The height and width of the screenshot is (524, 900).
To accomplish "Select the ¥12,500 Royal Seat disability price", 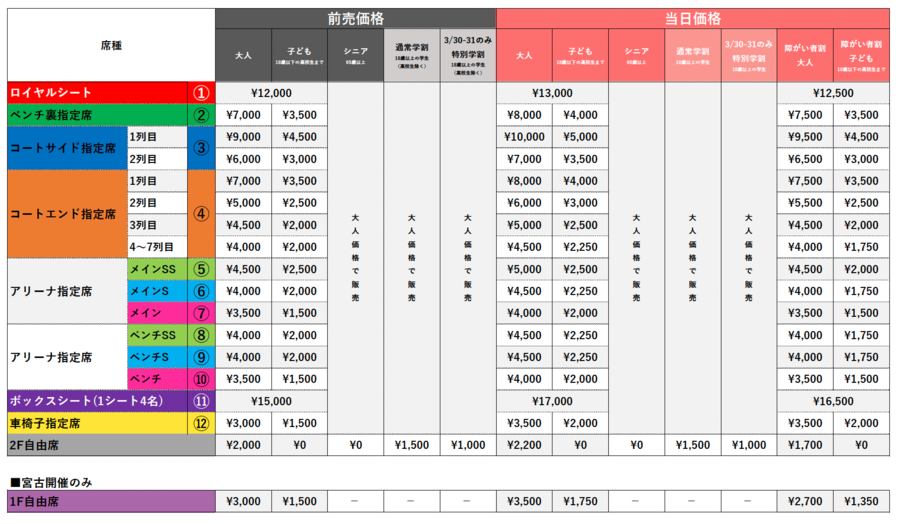I will (x=833, y=92).
